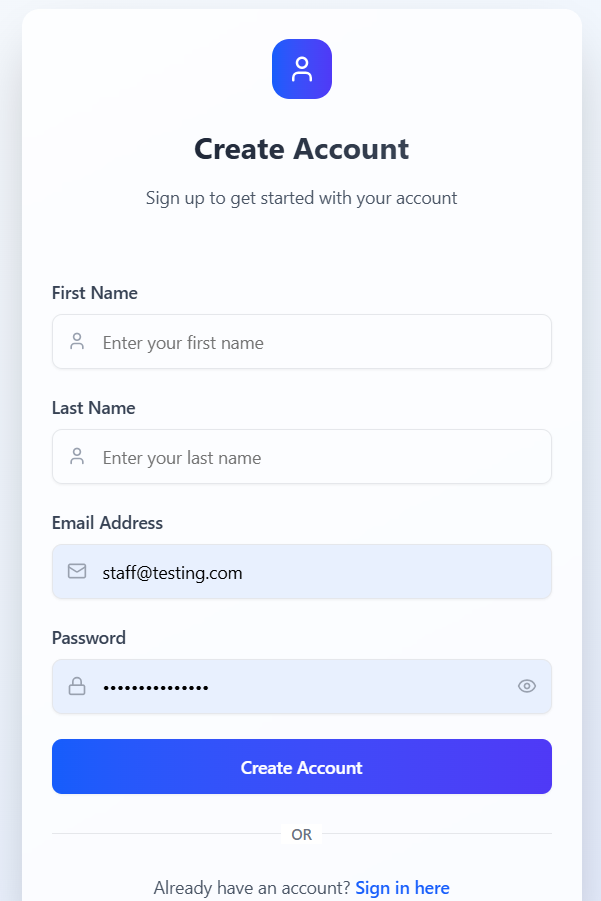
Task: Focus the first name input field
Action: (320, 342)
